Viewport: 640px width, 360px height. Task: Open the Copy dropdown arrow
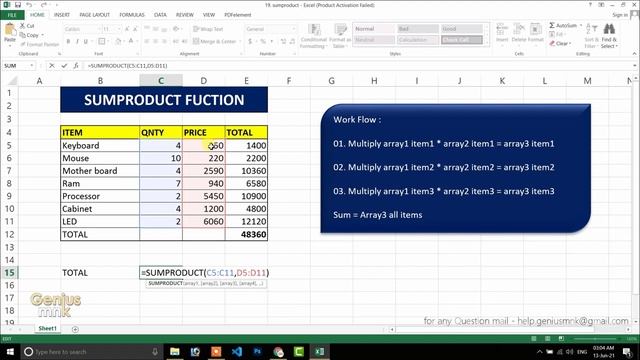click(42, 35)
